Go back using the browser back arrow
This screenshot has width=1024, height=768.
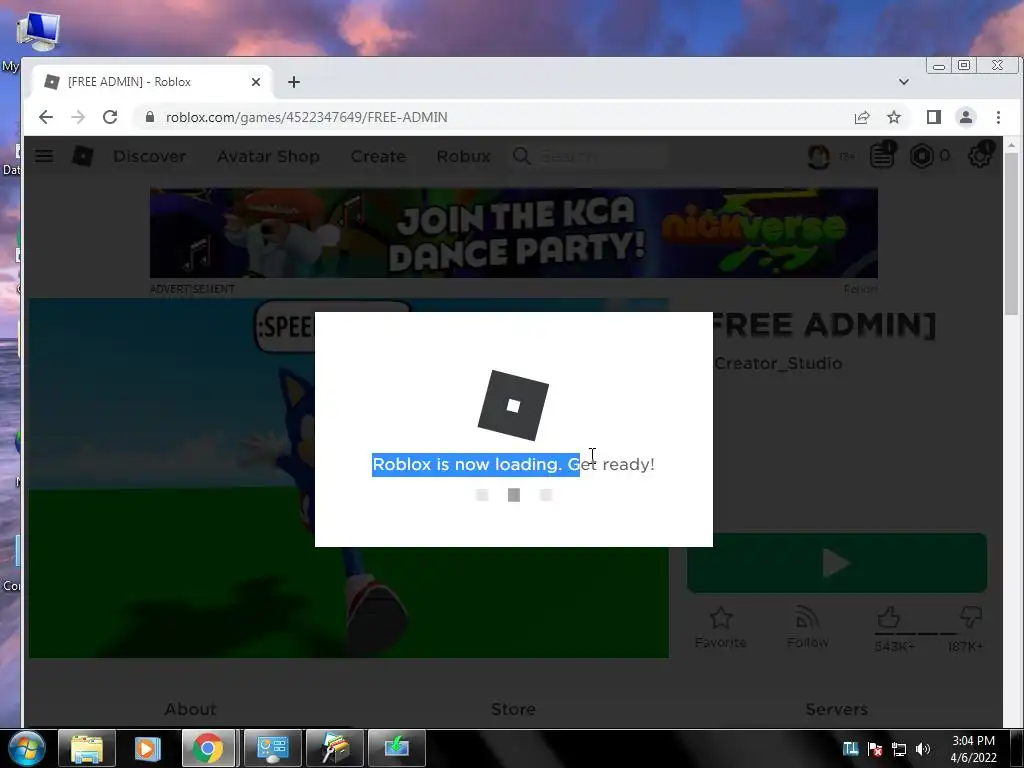coord(46,117)
